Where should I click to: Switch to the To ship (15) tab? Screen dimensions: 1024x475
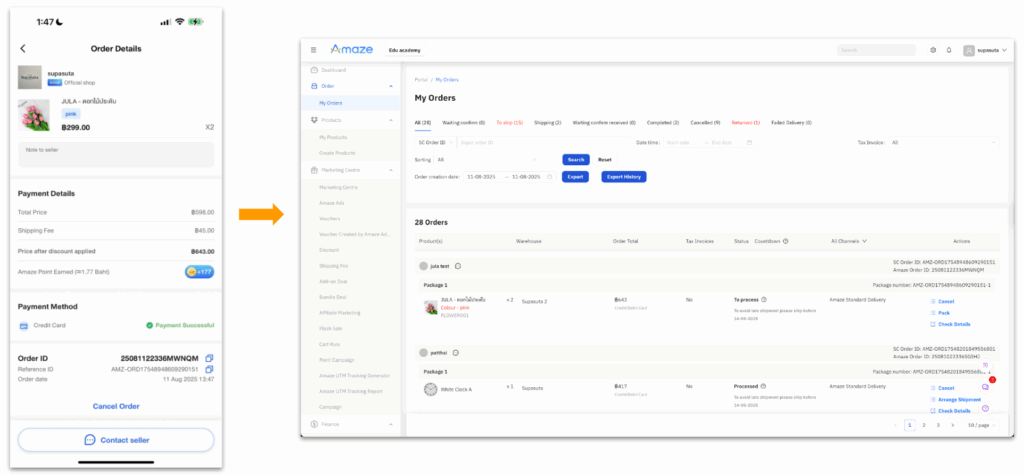[509, 122]
